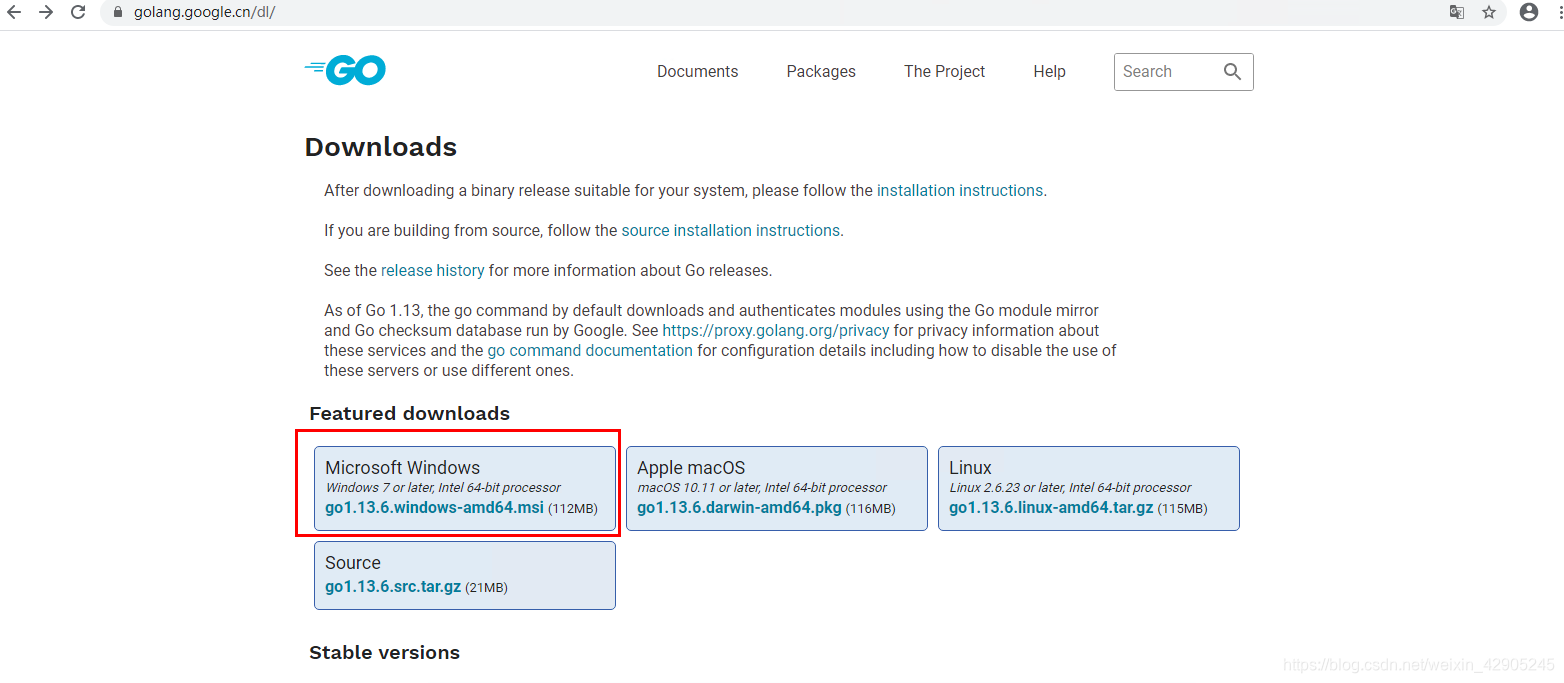Click the (116MB) size label
This screenshot has width=1564, height=683.
[871, 509]
